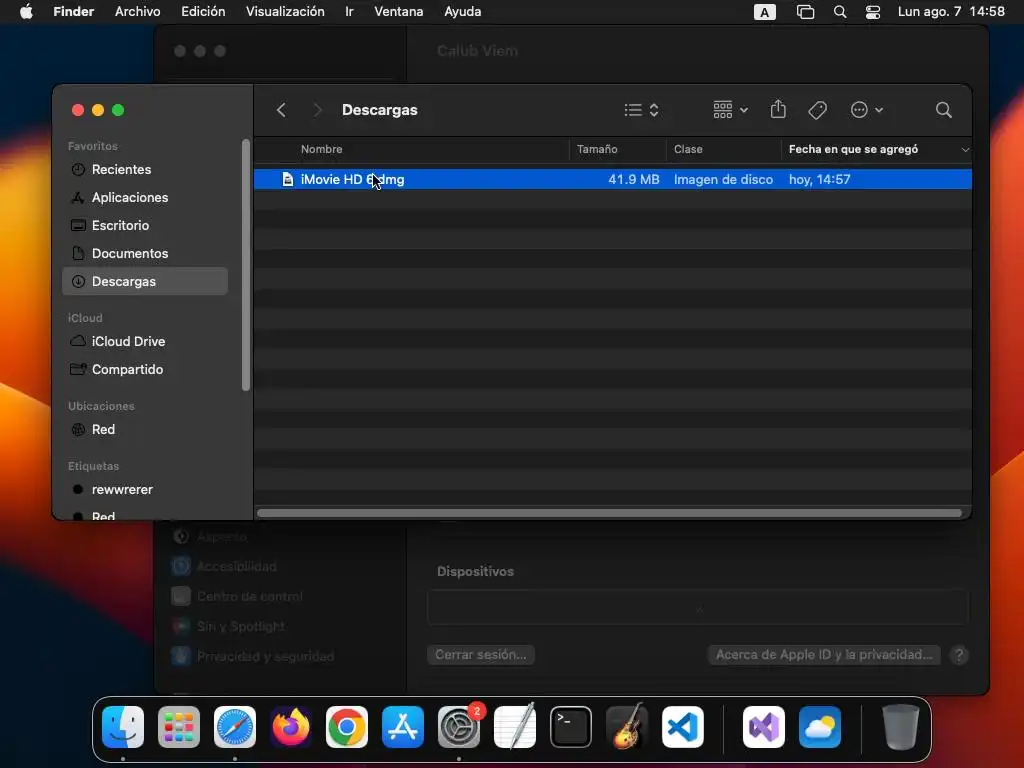Image resolution: width=1024 pixels, height=768 pixels.
Task: Open Visual Studio from the Dock
Action: pos(764,727)
